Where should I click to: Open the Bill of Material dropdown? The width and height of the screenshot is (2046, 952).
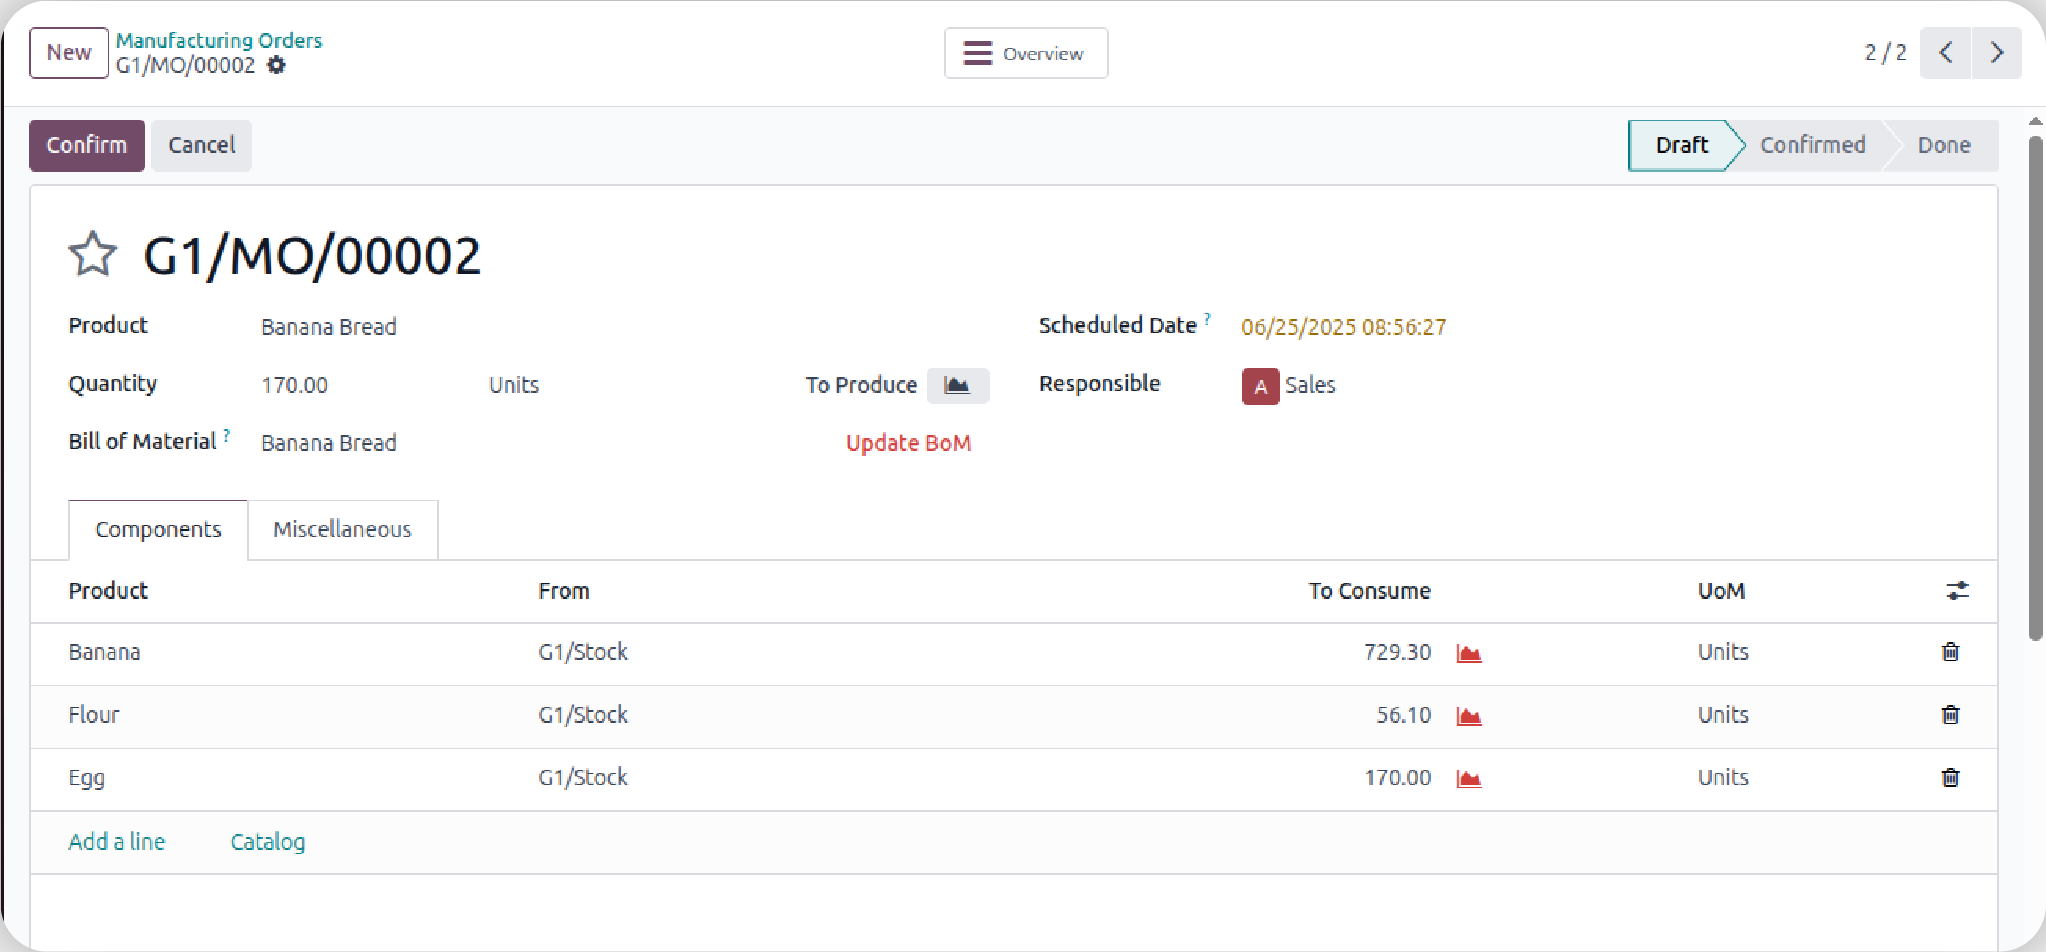pyautogui.click(x=500, y=443)
